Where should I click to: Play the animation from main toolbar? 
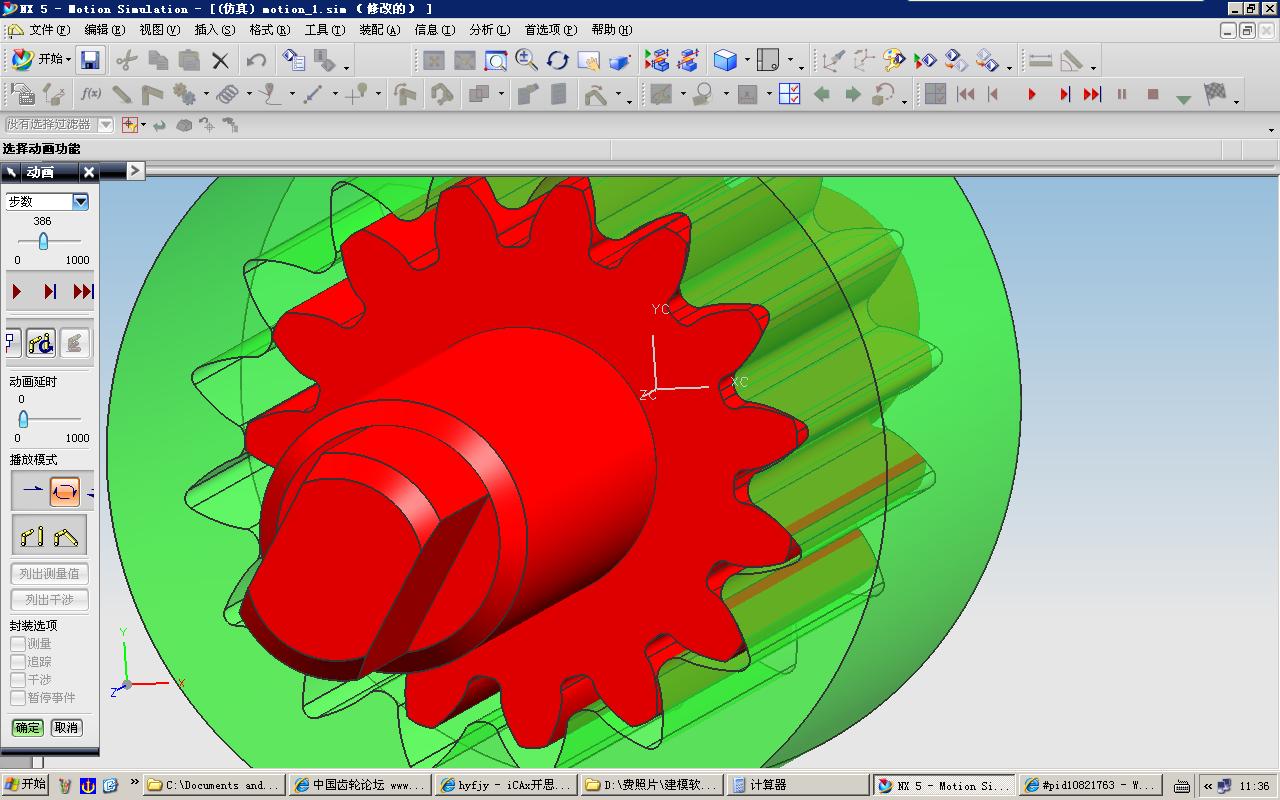pos(1032,94)
